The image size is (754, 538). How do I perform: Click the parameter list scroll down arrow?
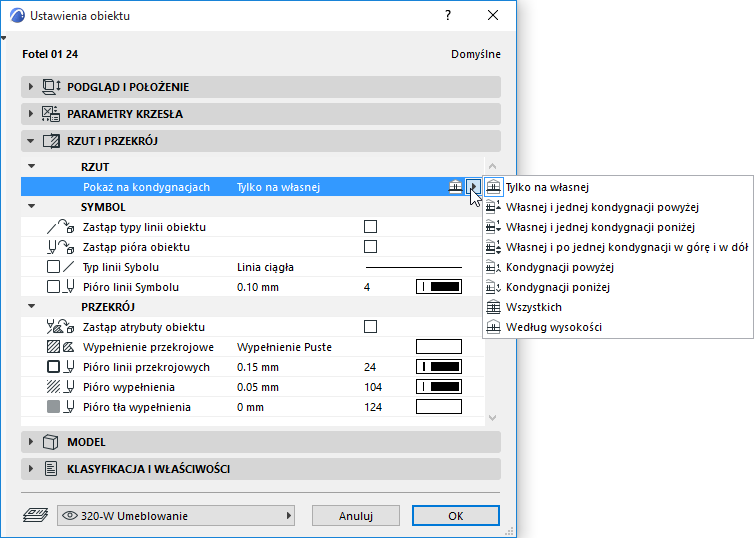(x=492, y=418)
